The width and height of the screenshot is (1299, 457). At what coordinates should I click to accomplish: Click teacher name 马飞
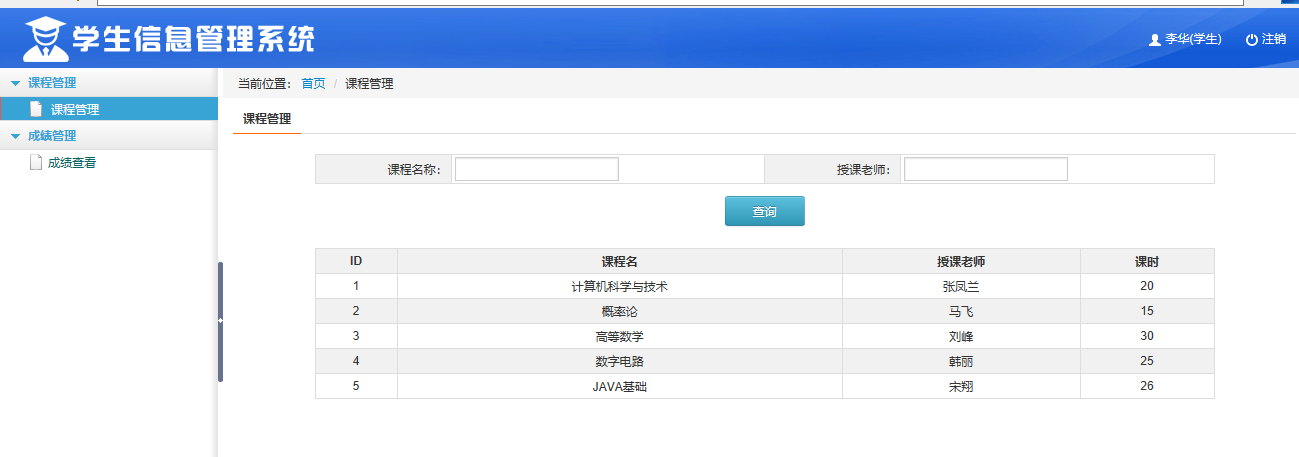tap(961, 311)
